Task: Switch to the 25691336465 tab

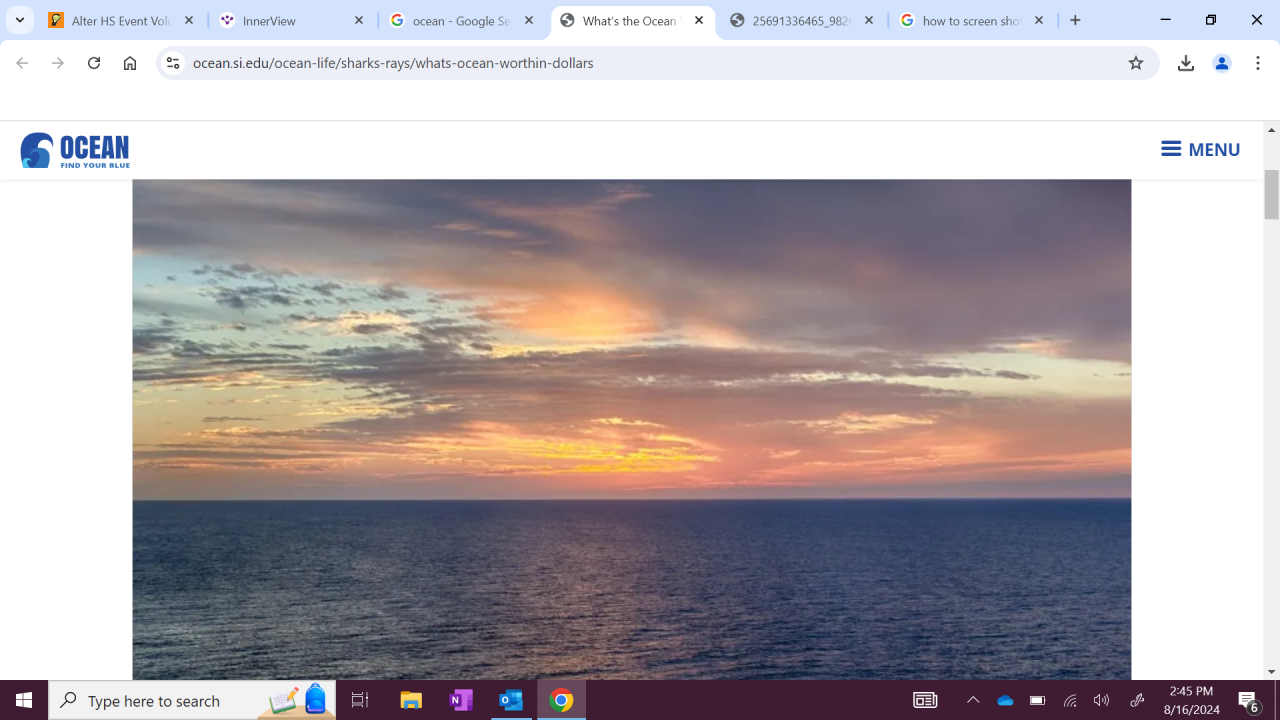Action: point(803,20)
